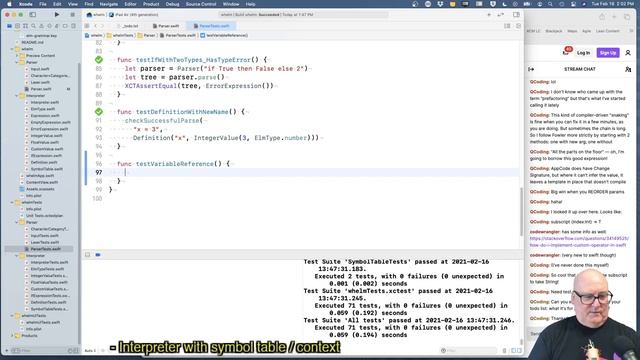Click the library plus button in toolbar
The width and height of the screenshot is (640, 360).
click(489, 15)
